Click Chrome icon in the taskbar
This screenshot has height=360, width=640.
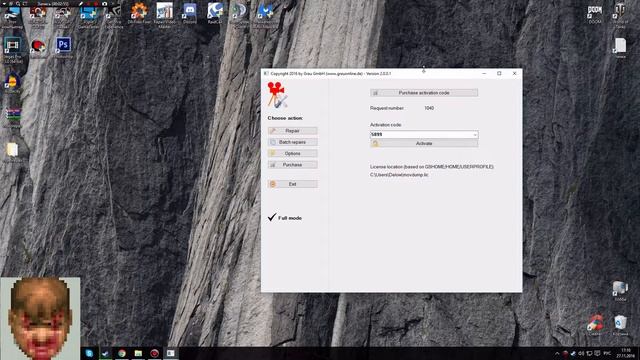tap(122, 353)
